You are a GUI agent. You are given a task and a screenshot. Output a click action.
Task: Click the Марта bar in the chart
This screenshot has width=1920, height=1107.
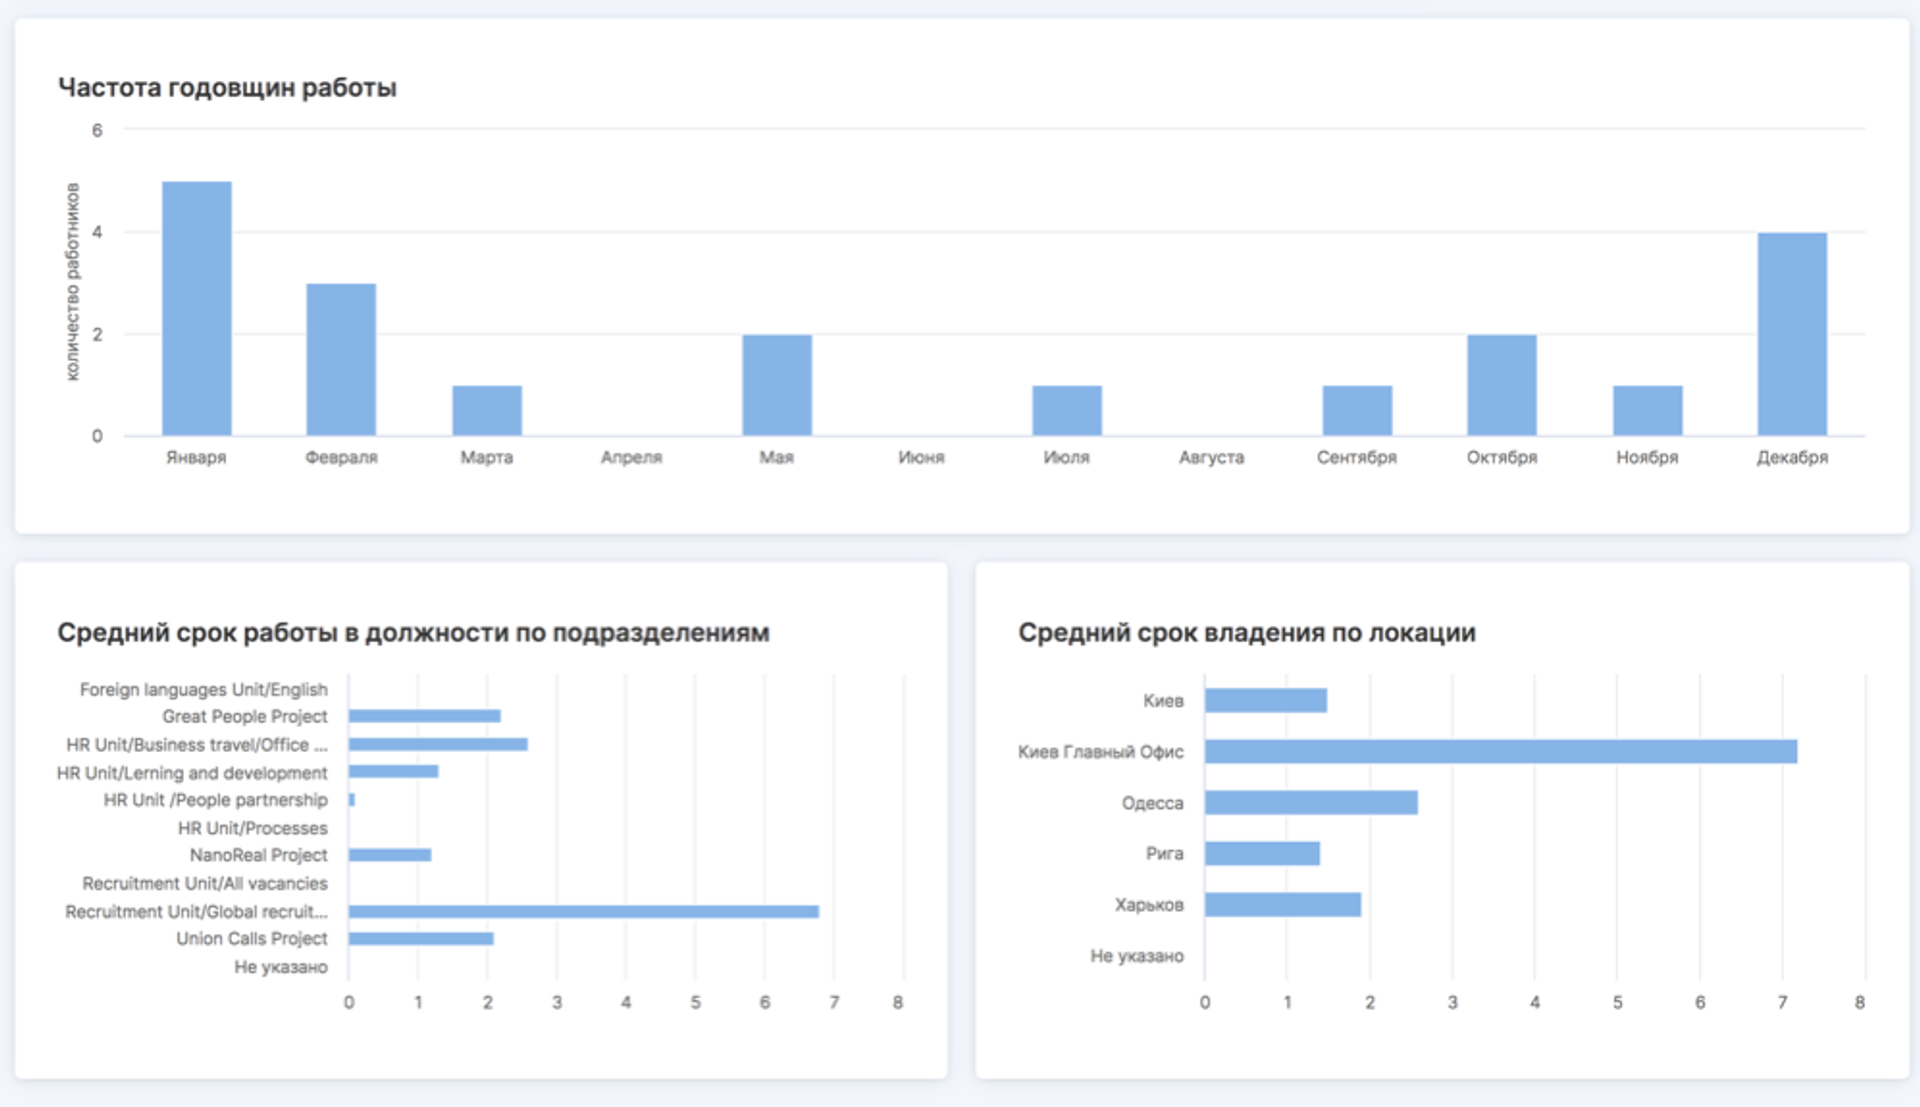coord(487,411)
